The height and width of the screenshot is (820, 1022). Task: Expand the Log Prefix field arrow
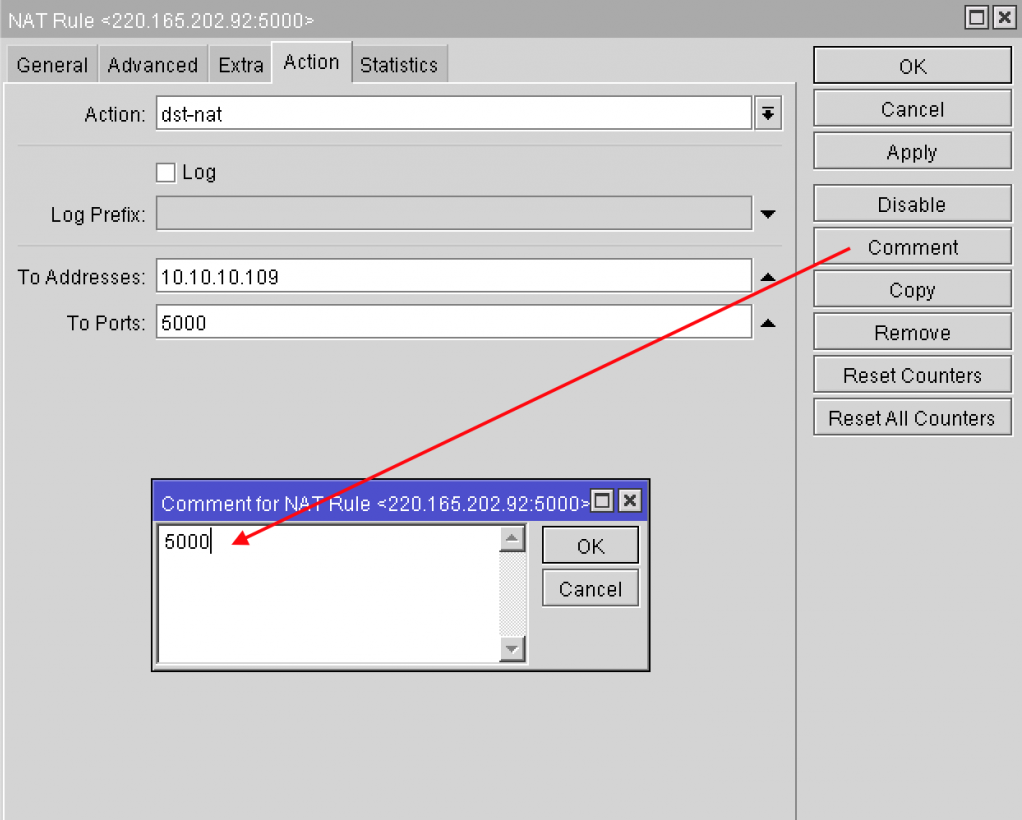pyautogui.click(x=767, y=214)
